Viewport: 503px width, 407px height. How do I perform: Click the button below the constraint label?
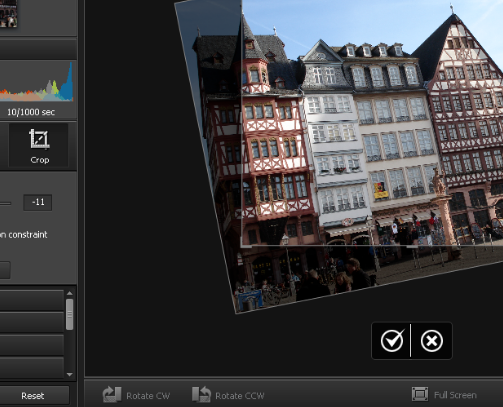coord(5,270)
